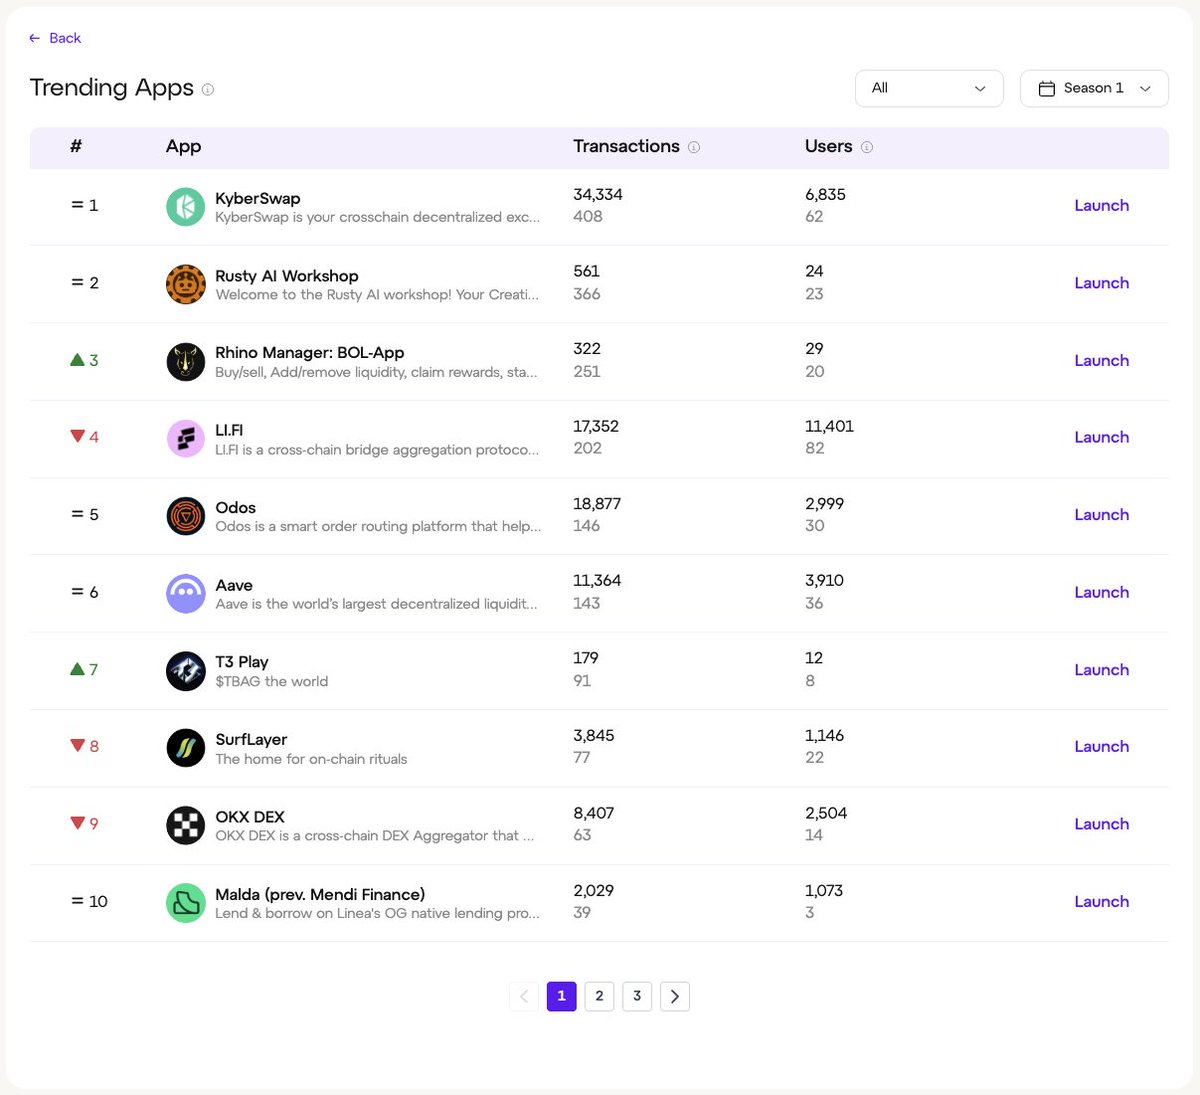Launch the Aave app

[x=1101, y=592]
